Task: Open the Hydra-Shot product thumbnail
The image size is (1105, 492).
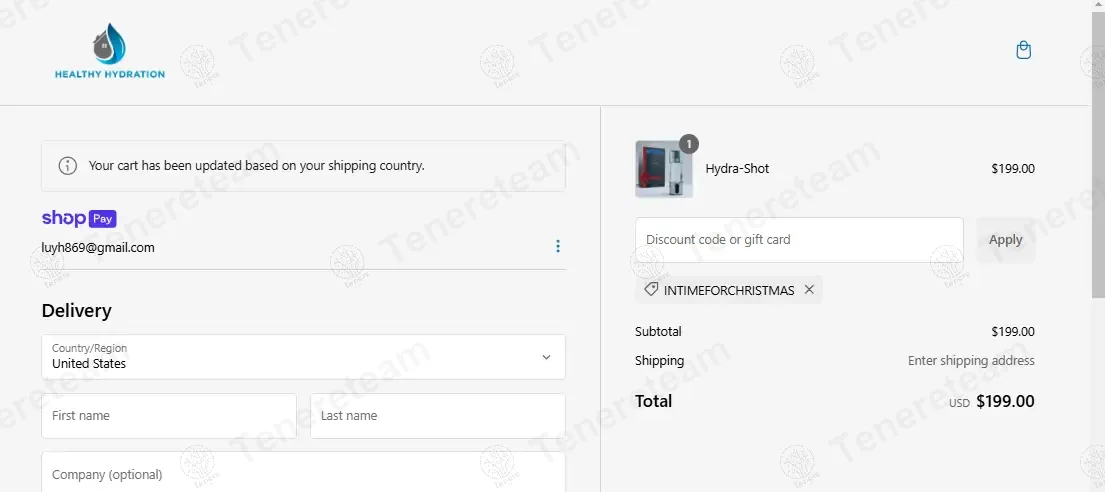Action: [663, 170]
